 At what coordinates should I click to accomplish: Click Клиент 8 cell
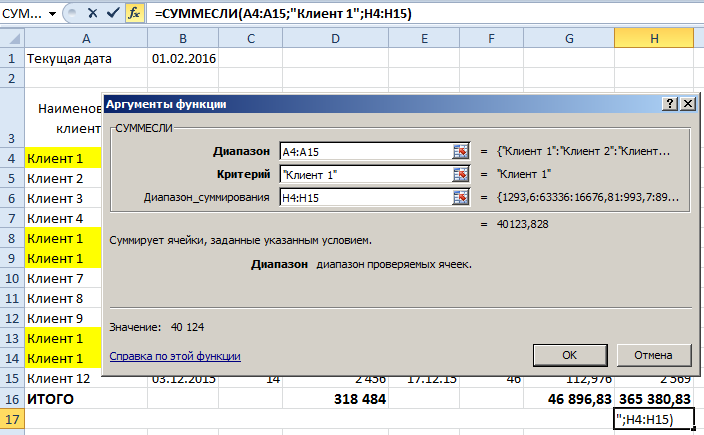click(x=63, y=298)
